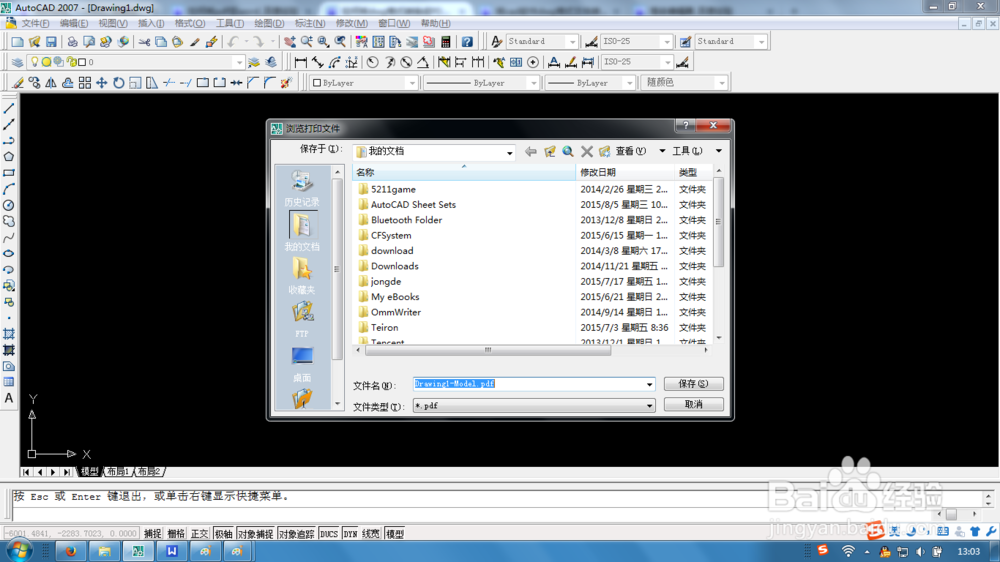Viewport: 1000px width, 562px height.
Task: Toggle DYN dynamic input in status bar
Action: [x=351, y=534]
